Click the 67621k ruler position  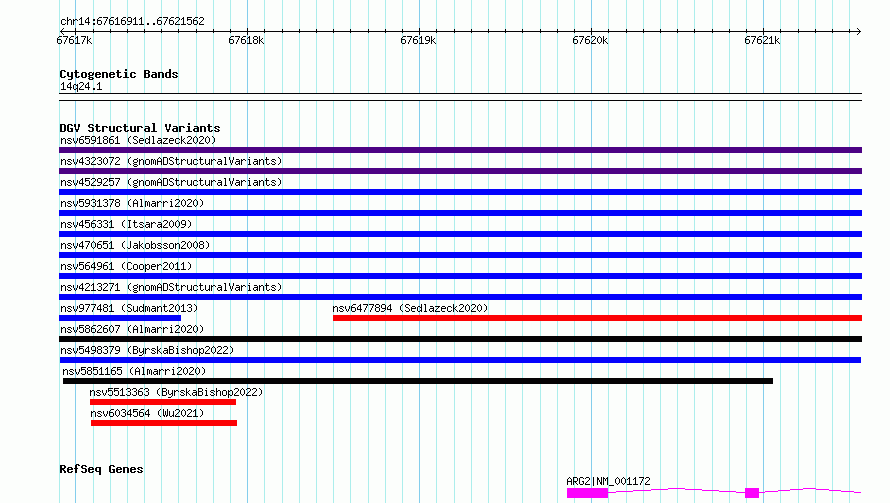[x=762, y=40]
